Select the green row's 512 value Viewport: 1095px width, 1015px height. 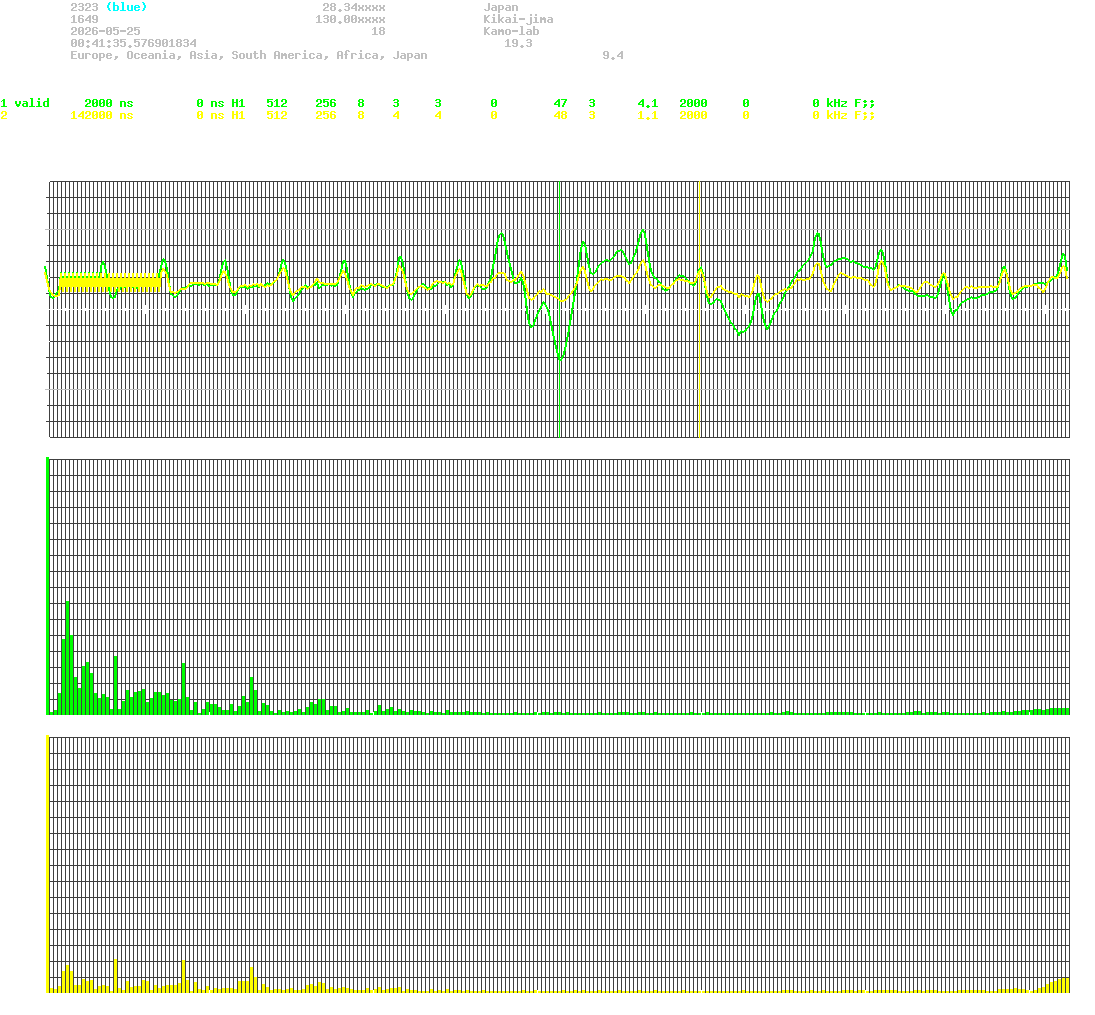point(277,103)
